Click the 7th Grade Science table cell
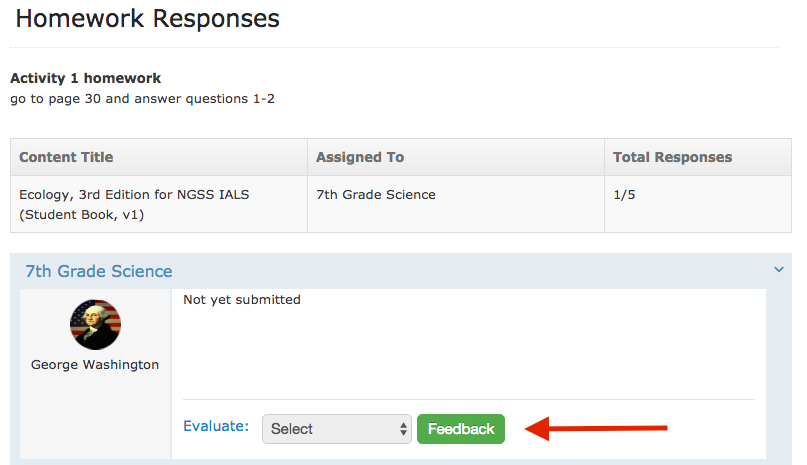Image resolution: width=807 pixels, height=465 pixels. [x=376, y=195]
